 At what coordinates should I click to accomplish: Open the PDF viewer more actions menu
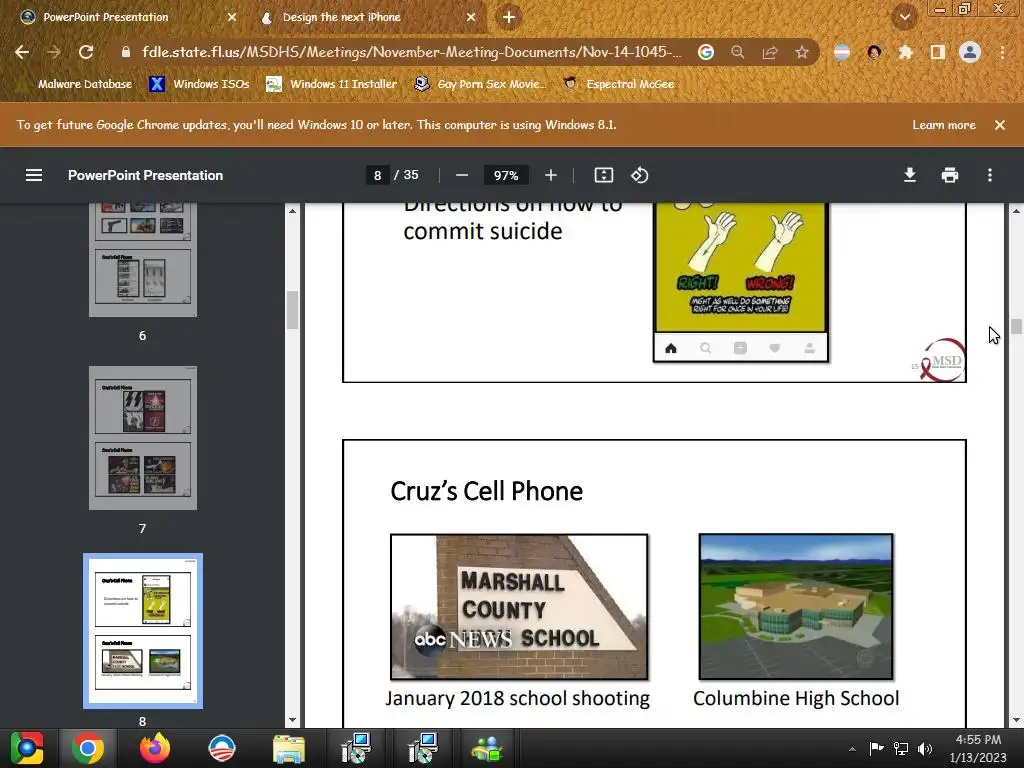pyautogui.click(x=990, y=175)
